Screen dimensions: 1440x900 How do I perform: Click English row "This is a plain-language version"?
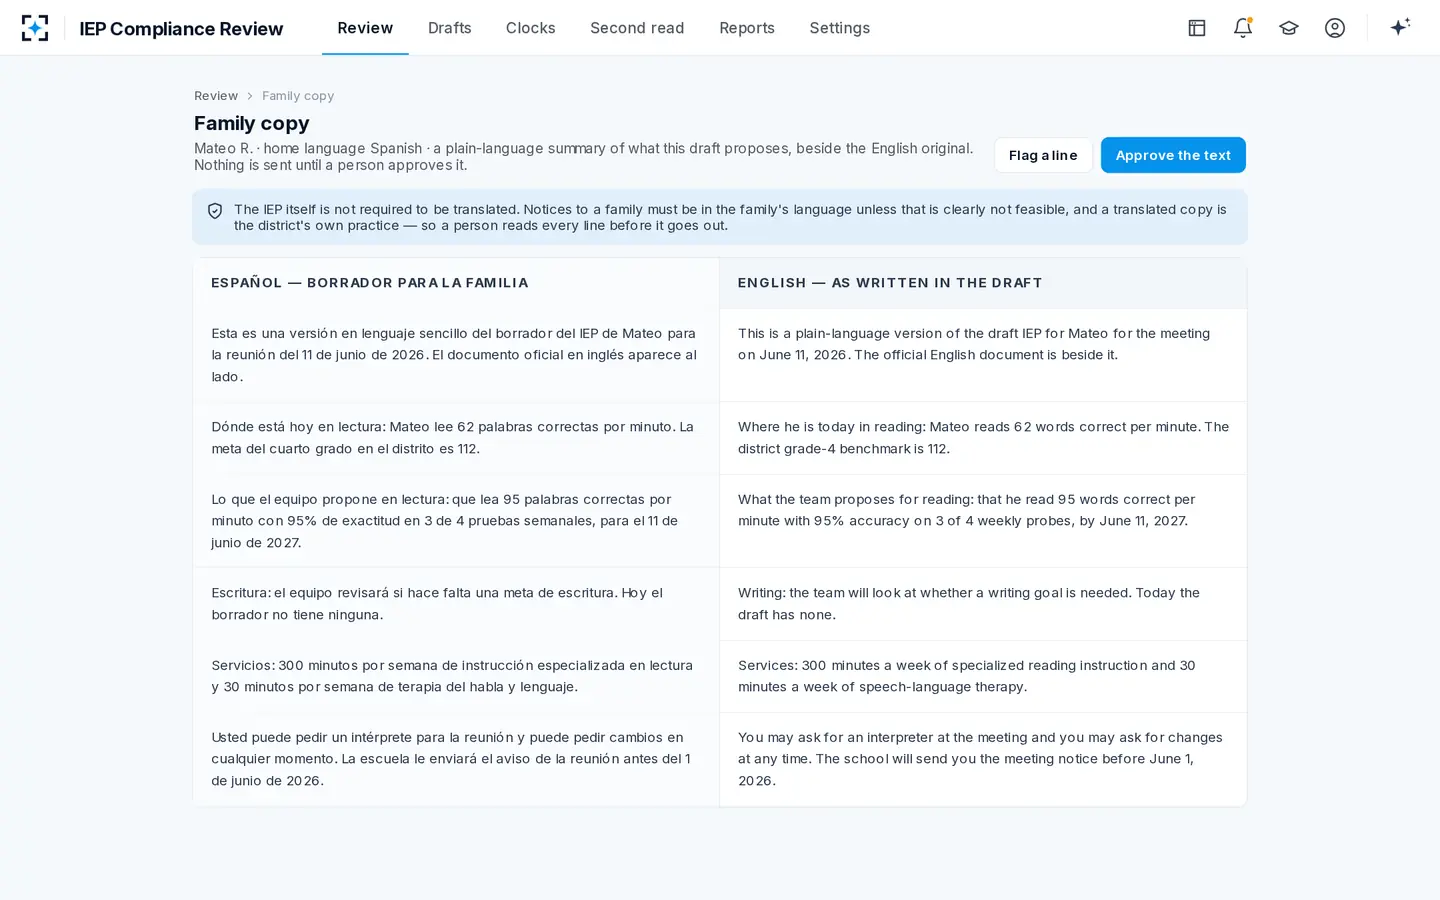tap(983, 355)
